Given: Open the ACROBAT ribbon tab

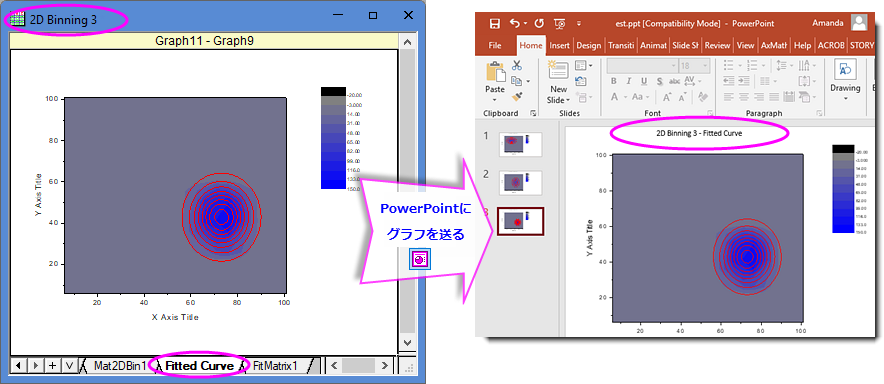Looking at the screenshot, I should click(831, 46).
